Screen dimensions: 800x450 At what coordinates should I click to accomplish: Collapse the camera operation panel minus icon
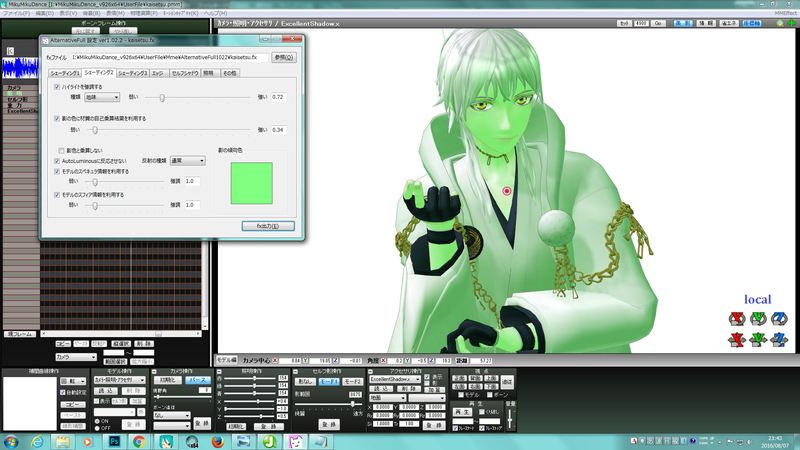(x=154, y=371)
